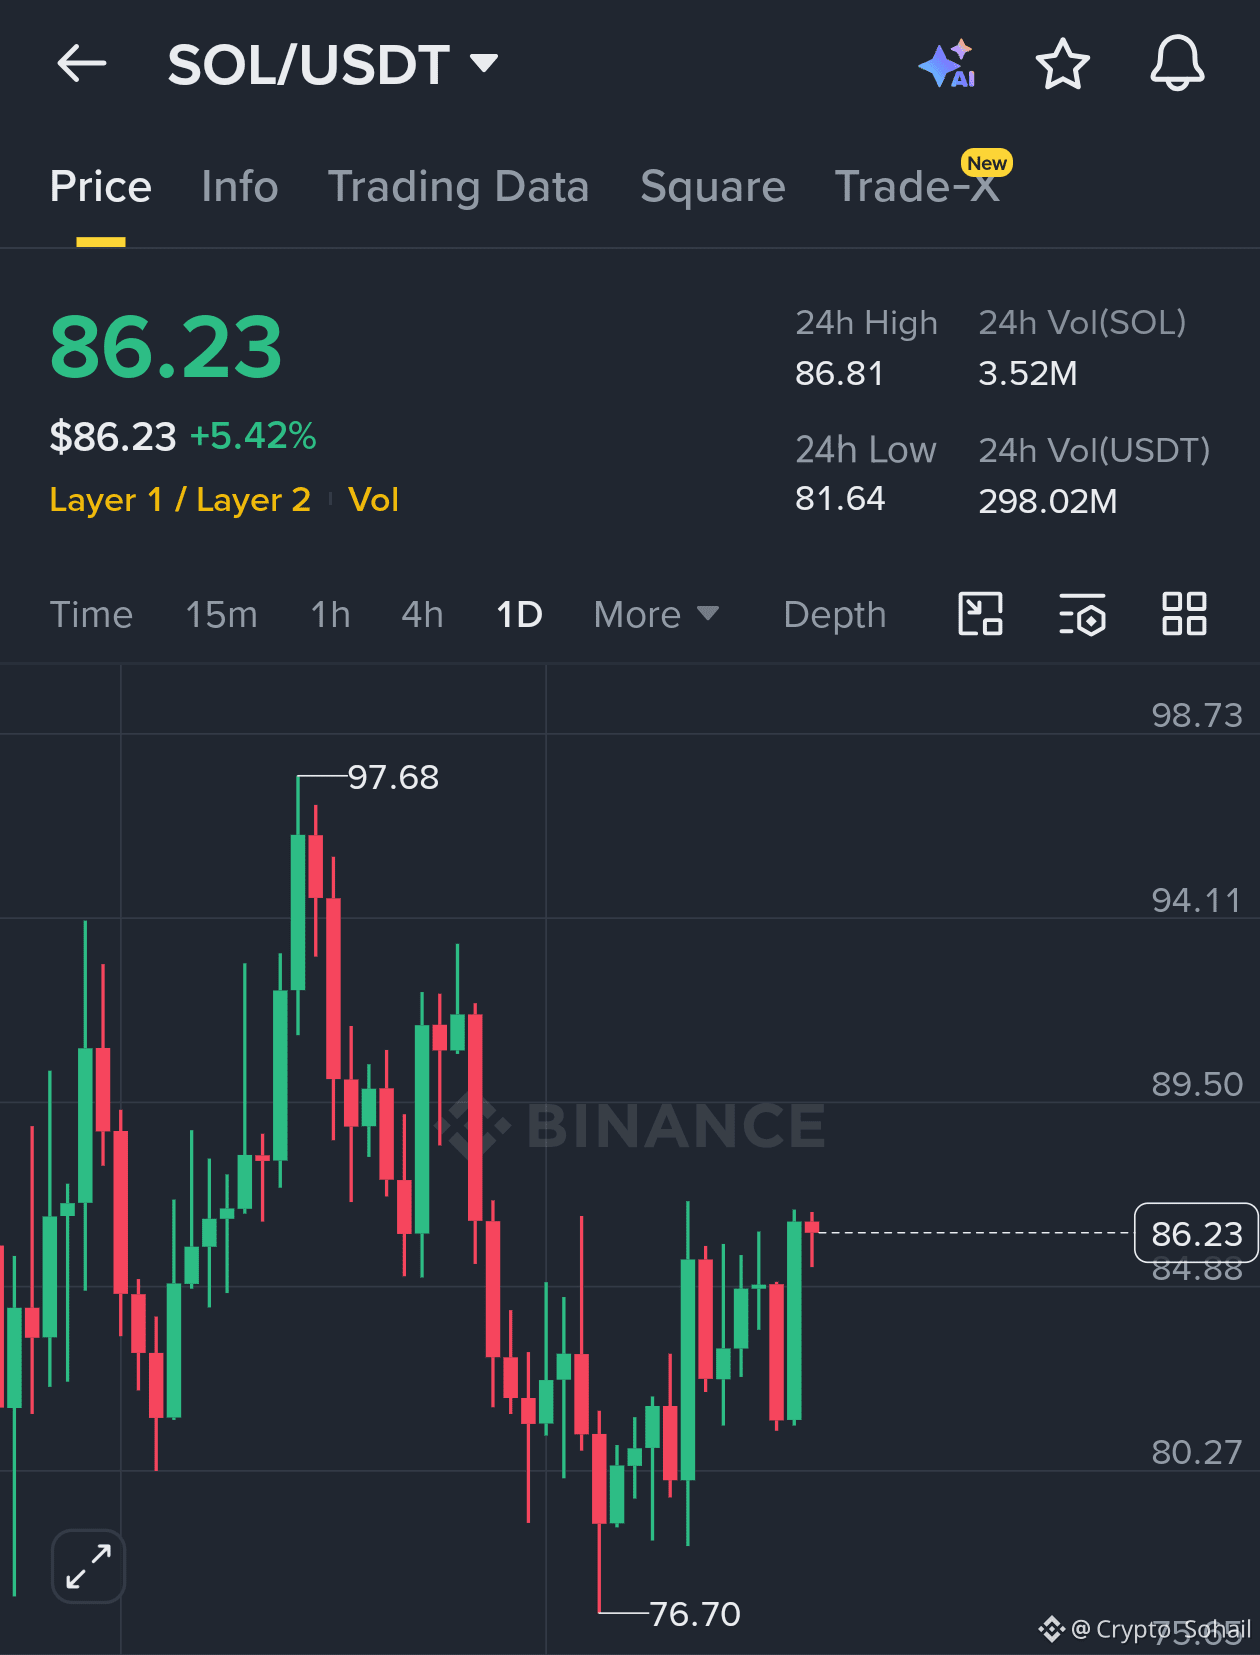Select the 1D chart interval
Viewport: 1260px width, 1655px height.
click(x=520, y=614)
